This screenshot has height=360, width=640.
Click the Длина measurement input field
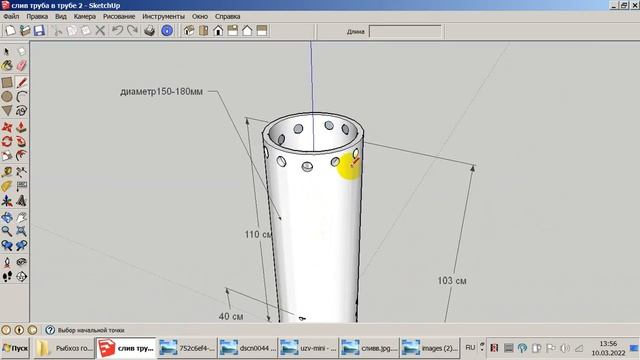(405, 31)
